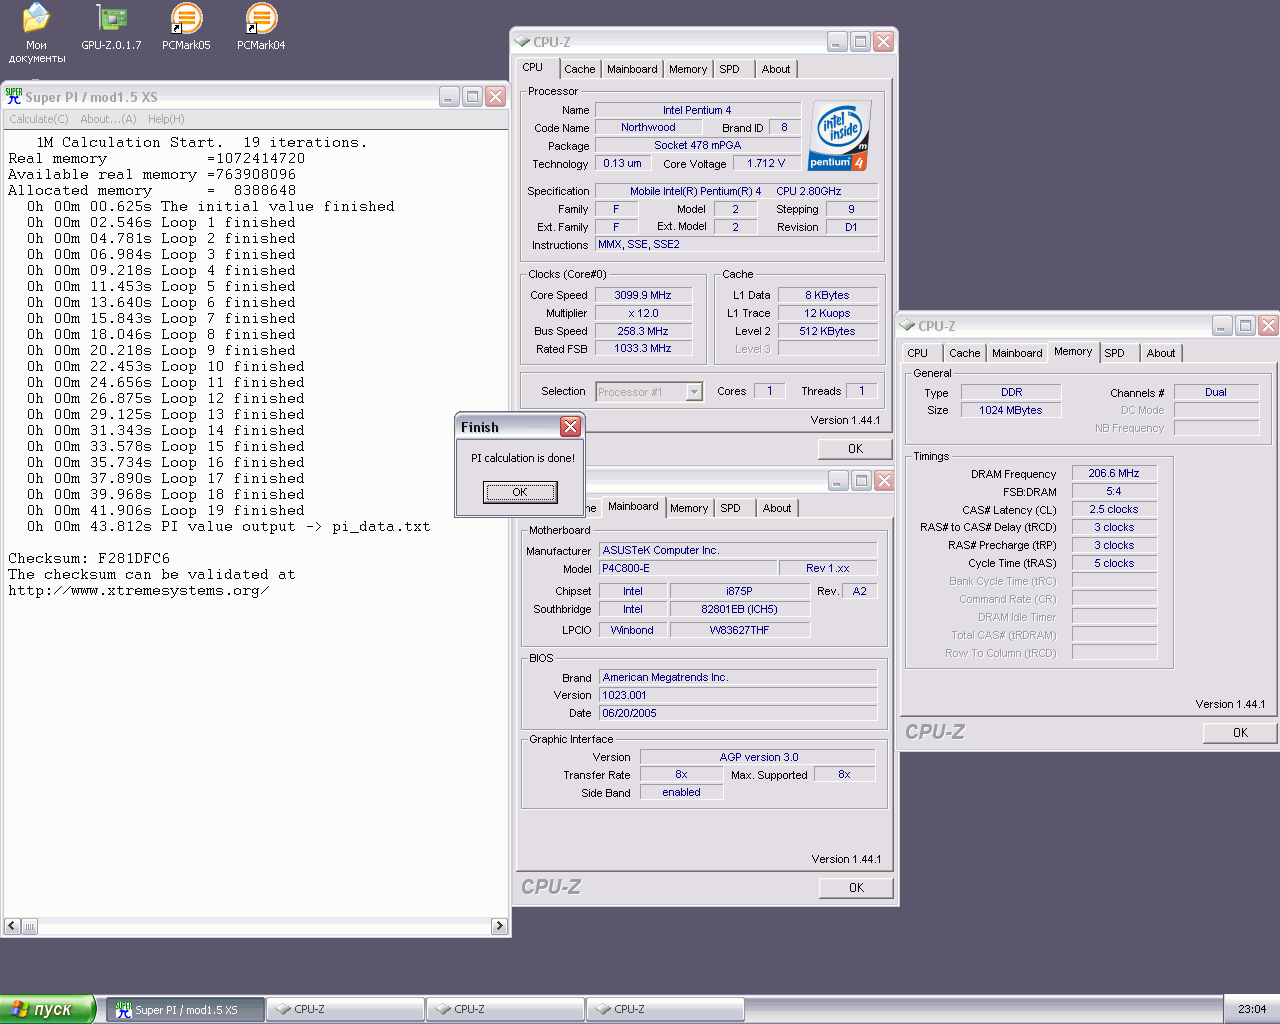The width and height of the screenshot is (1280, 1024).
Task: Click the Intel Pentium 4 logo in CPU-Z
Action: (x=840, y=135)
